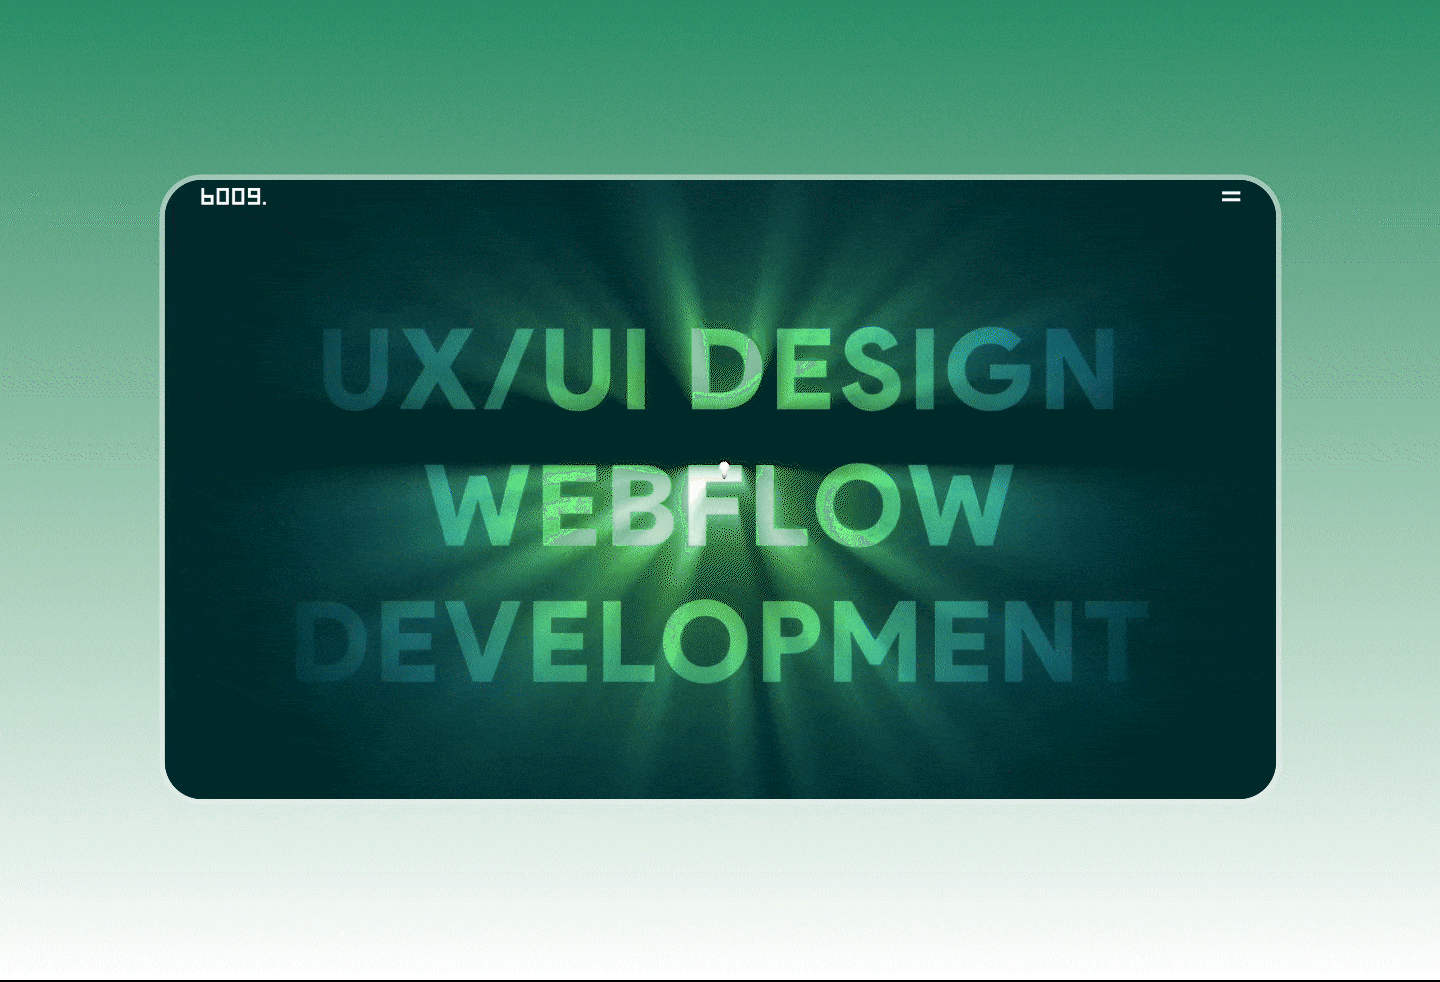Click the UX/UI DESIGN heading
Screen dimensions: 1440x982
pos(719,369)
